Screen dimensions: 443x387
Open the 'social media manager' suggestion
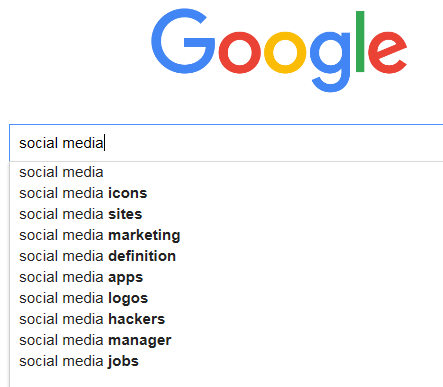[x=226, y=340]
